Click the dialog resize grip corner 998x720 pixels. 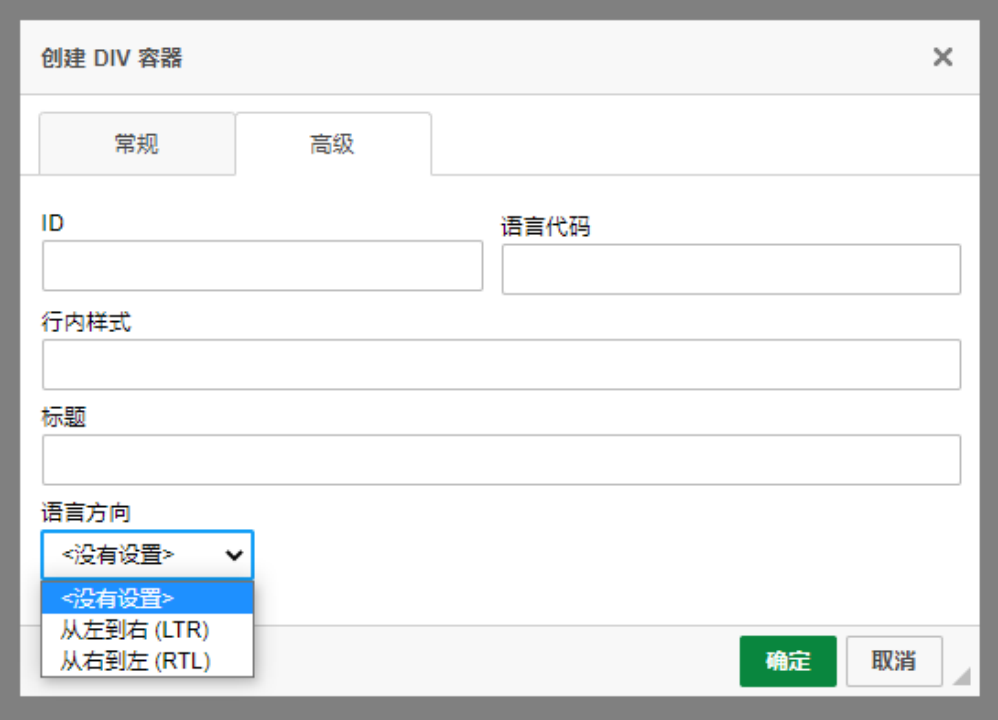[962, 677]
